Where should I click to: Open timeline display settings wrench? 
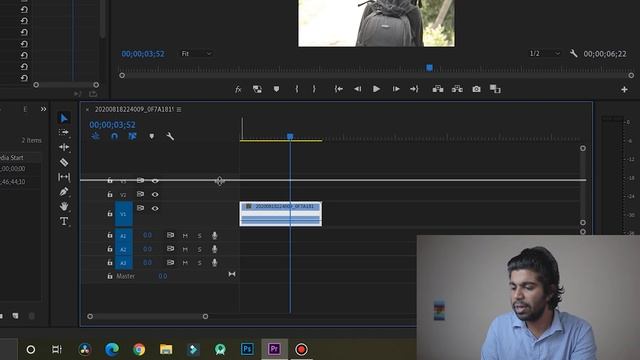click(x=170, y=136)
